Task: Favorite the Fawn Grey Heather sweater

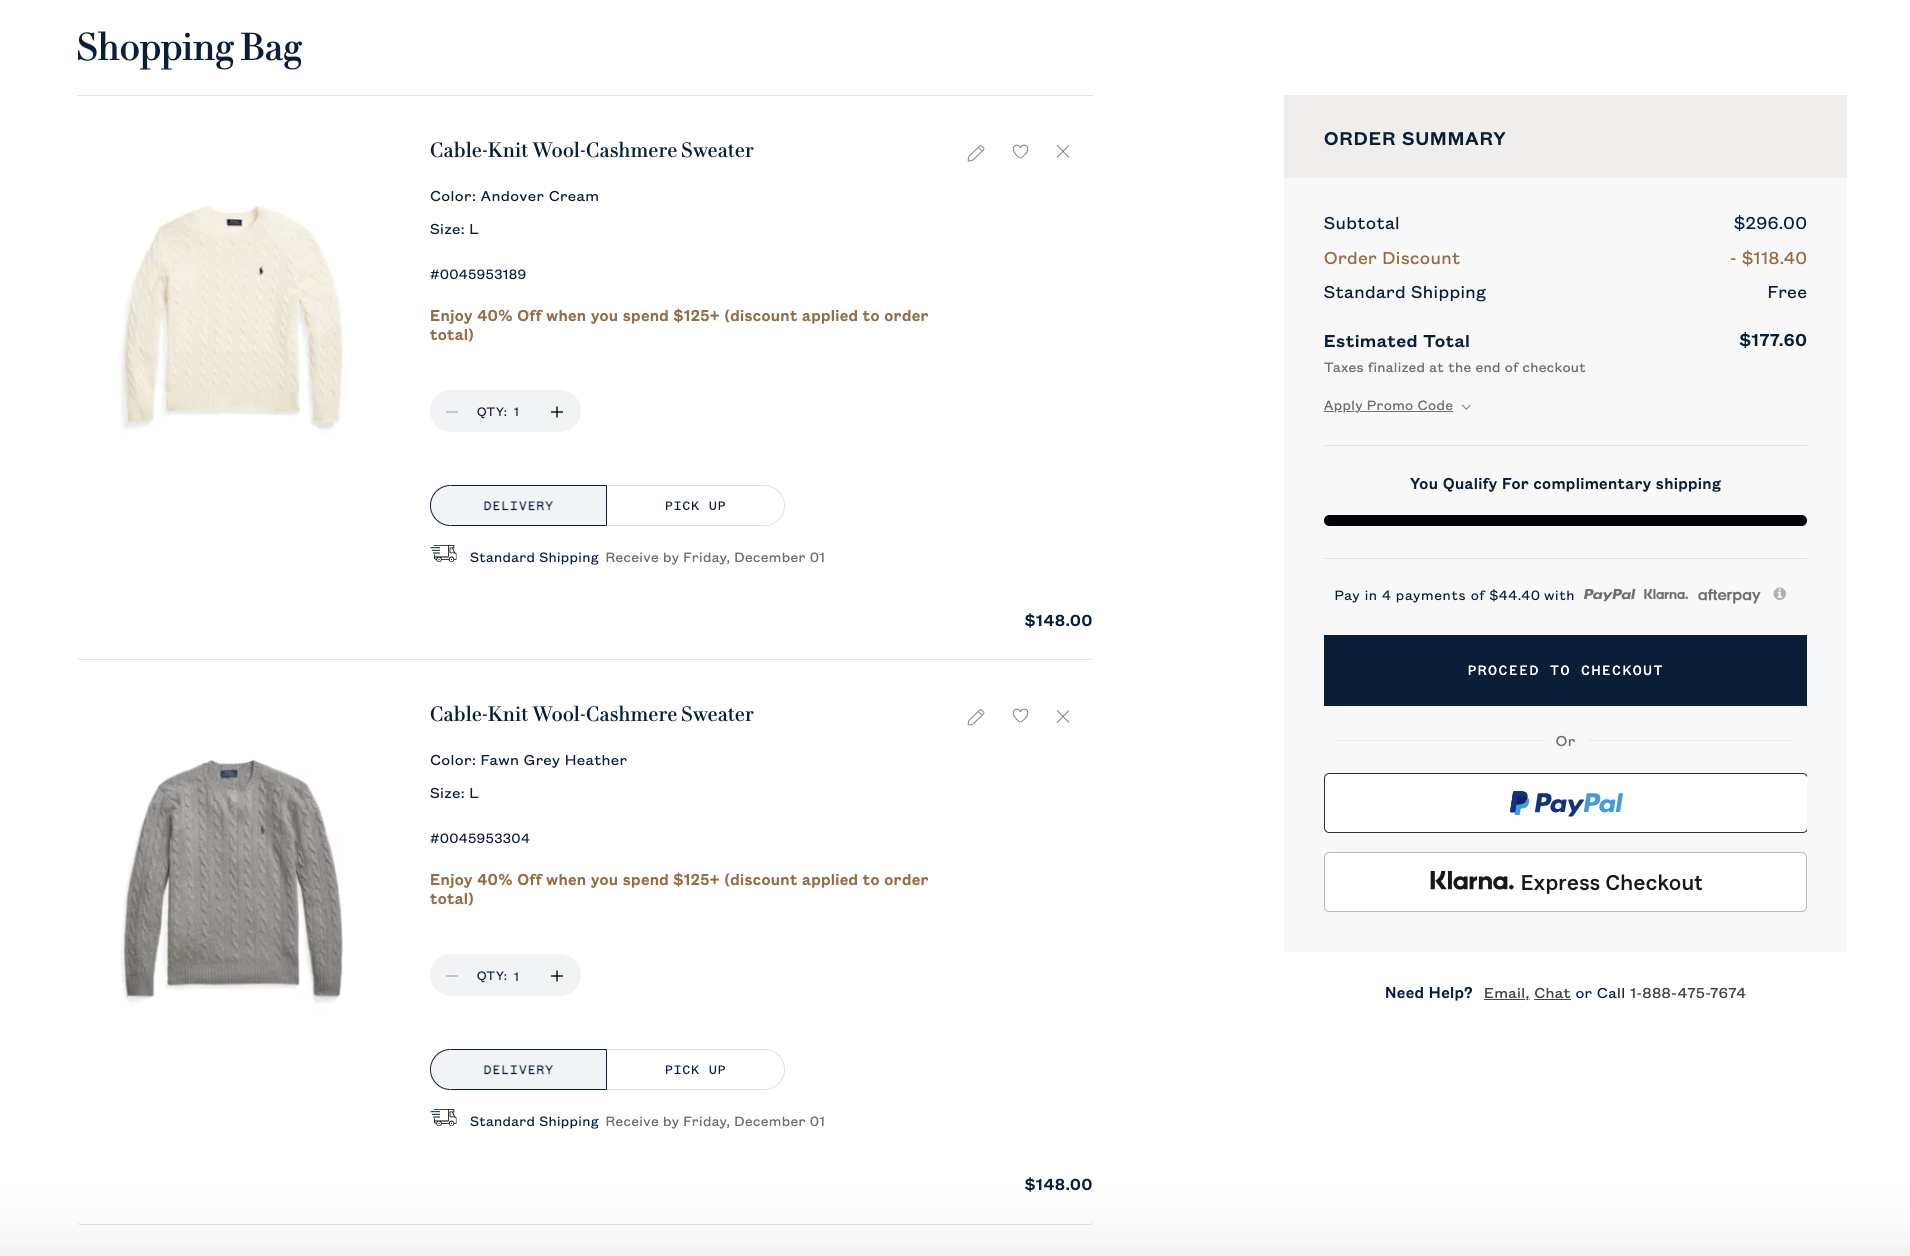Action: coord(1020,716)
